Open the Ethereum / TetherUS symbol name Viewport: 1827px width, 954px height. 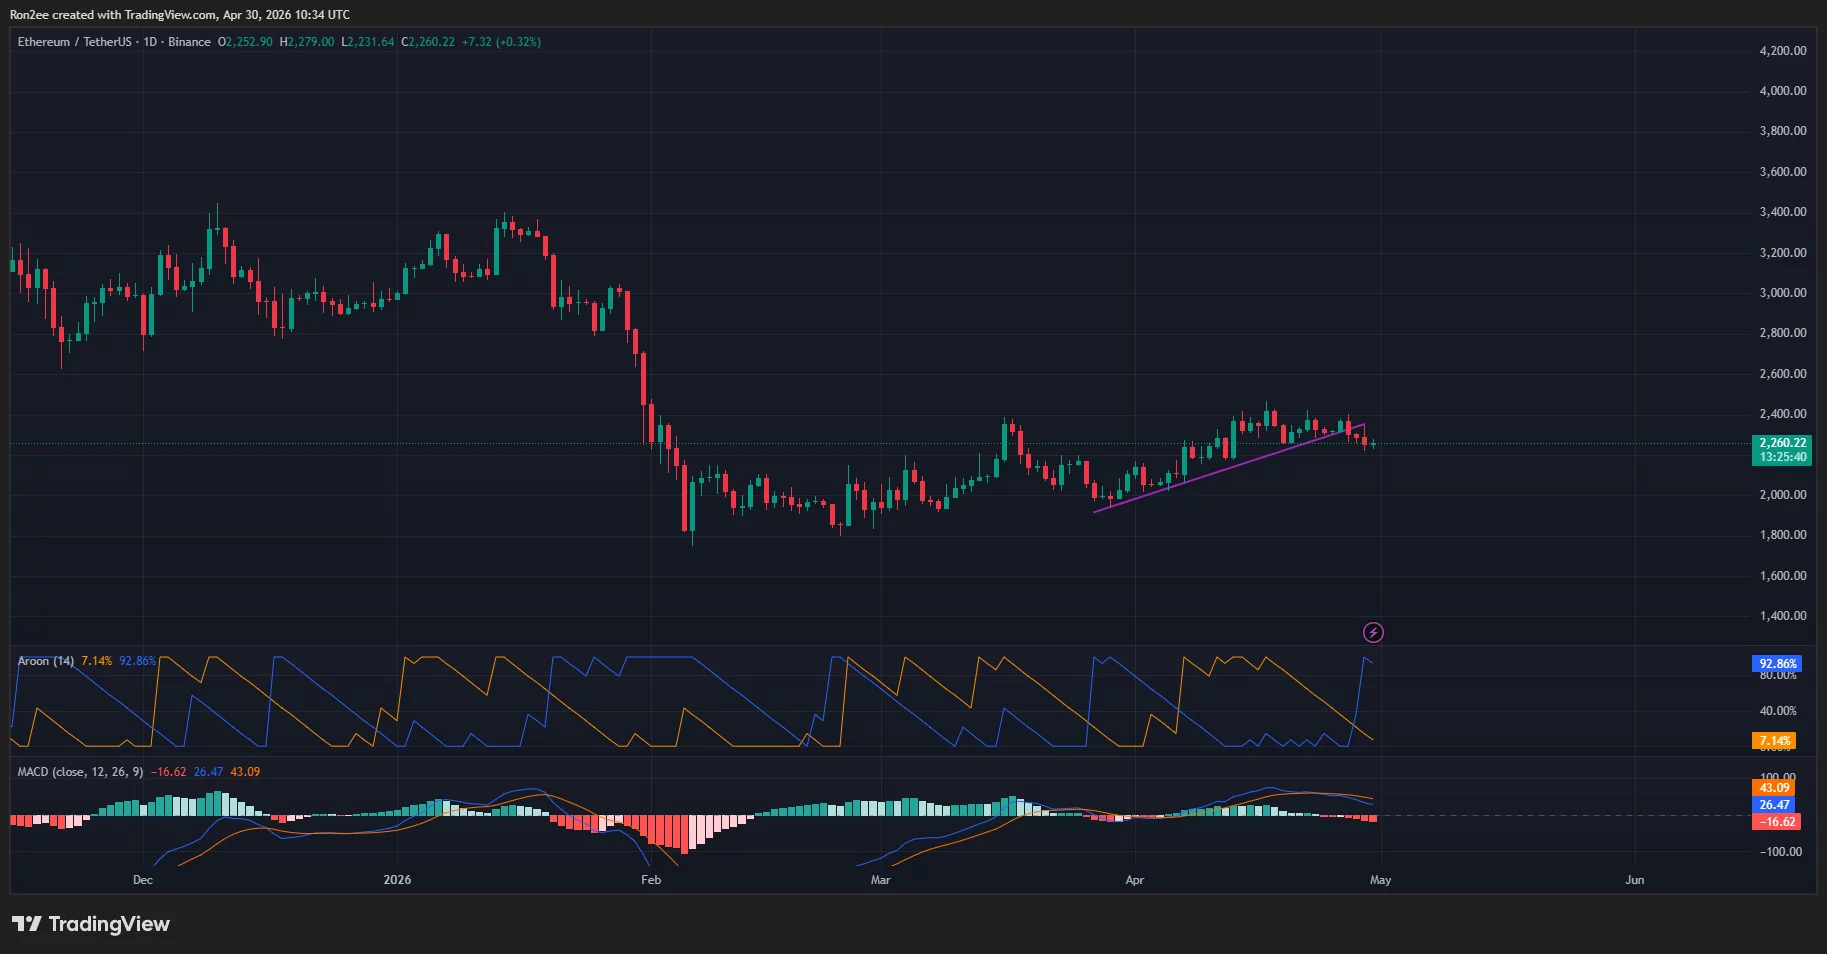[x=77, y=42]
